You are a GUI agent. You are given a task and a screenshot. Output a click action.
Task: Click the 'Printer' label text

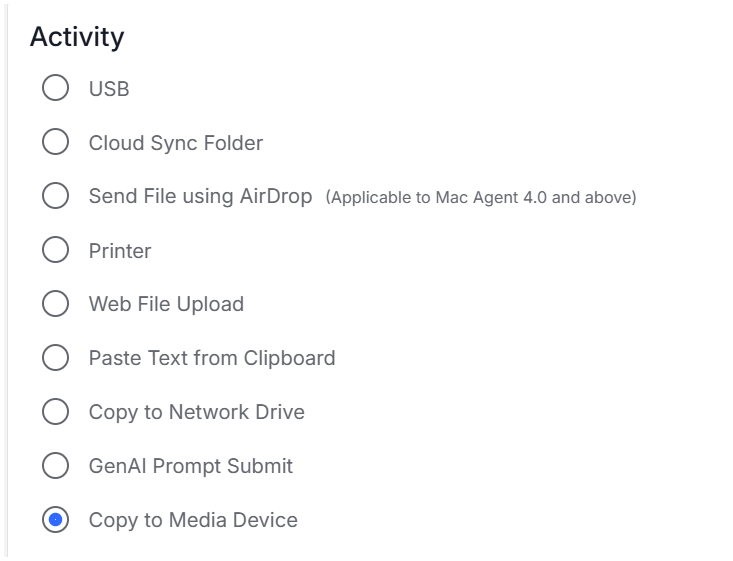pos(120,251)
